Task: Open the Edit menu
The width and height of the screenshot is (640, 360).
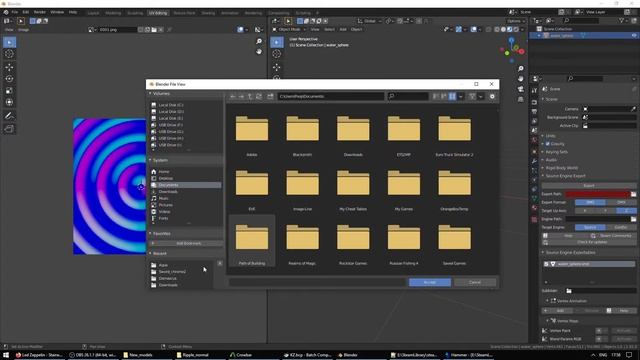Action: (26, 12)
